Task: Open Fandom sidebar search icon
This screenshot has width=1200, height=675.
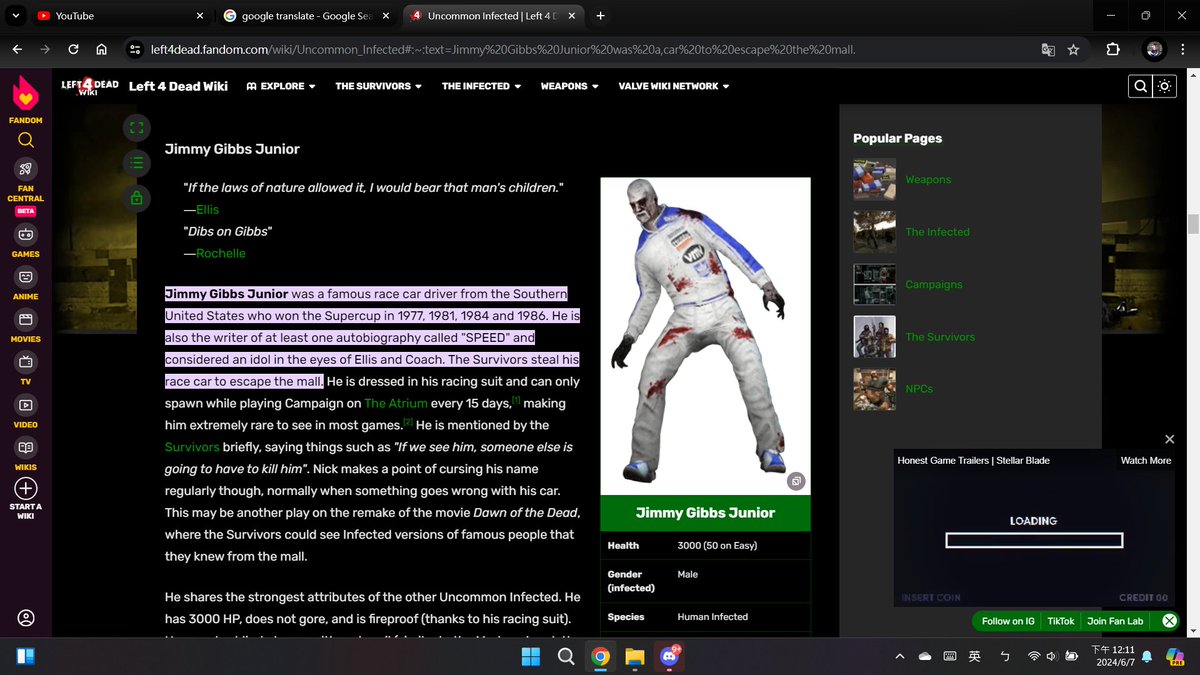Action: tap(26, 140)
